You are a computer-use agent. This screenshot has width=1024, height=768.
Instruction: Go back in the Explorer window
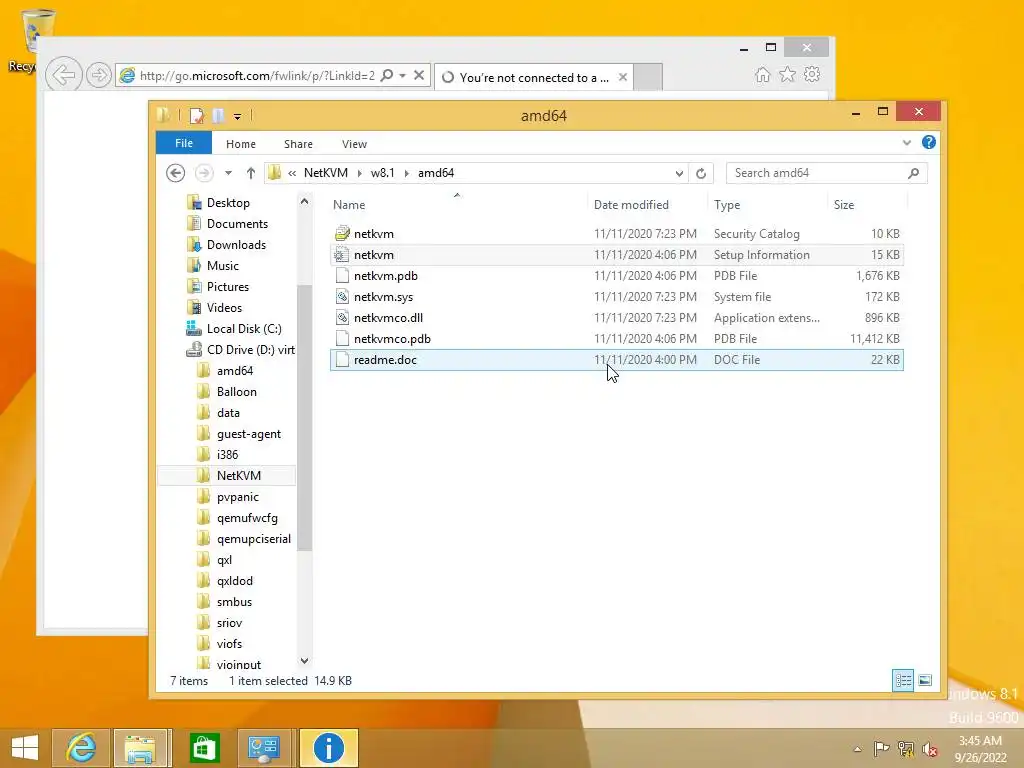[x=175, y=173]
